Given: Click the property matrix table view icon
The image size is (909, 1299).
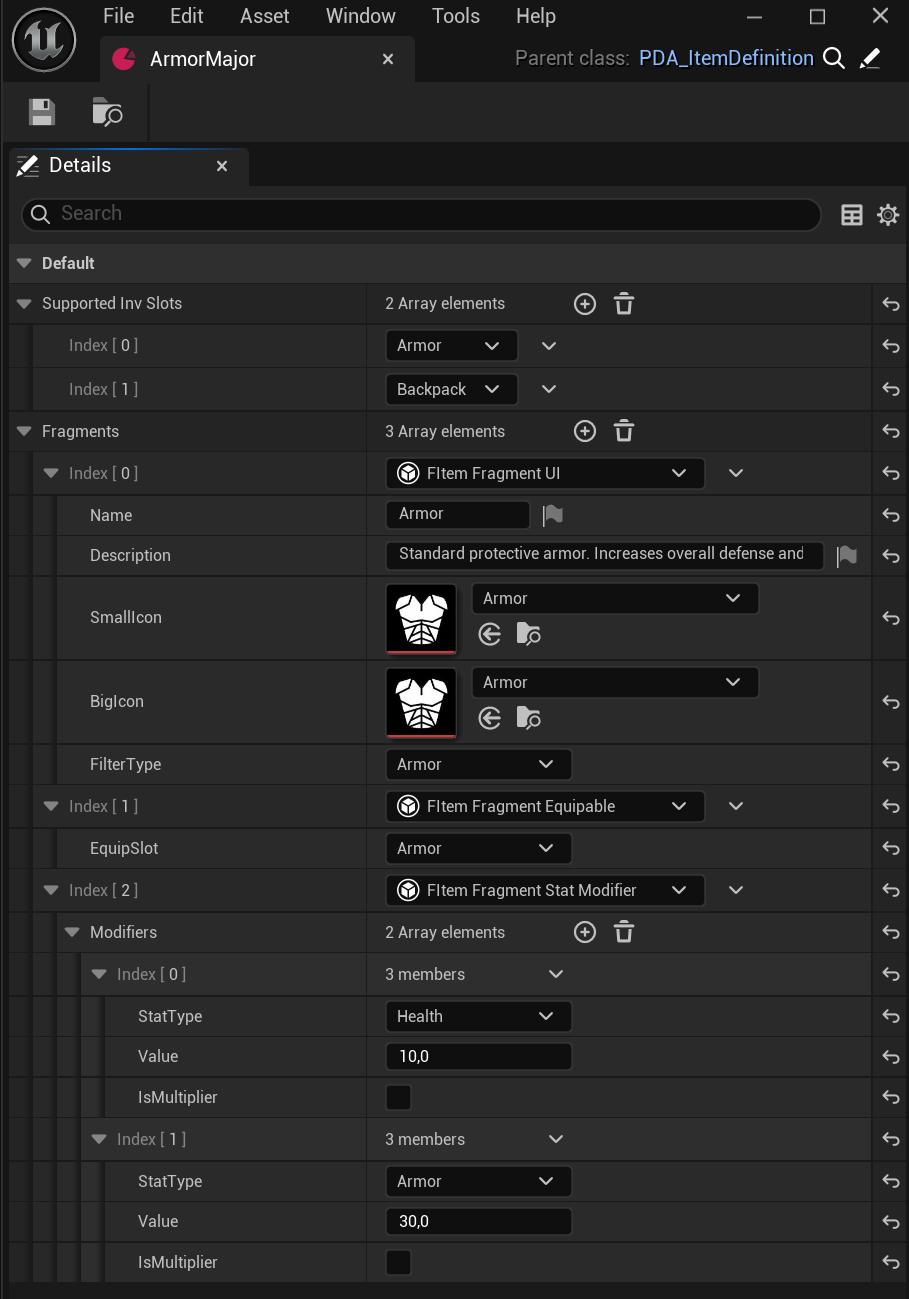Looking at the screenshot, I should (x=852, y=215).
